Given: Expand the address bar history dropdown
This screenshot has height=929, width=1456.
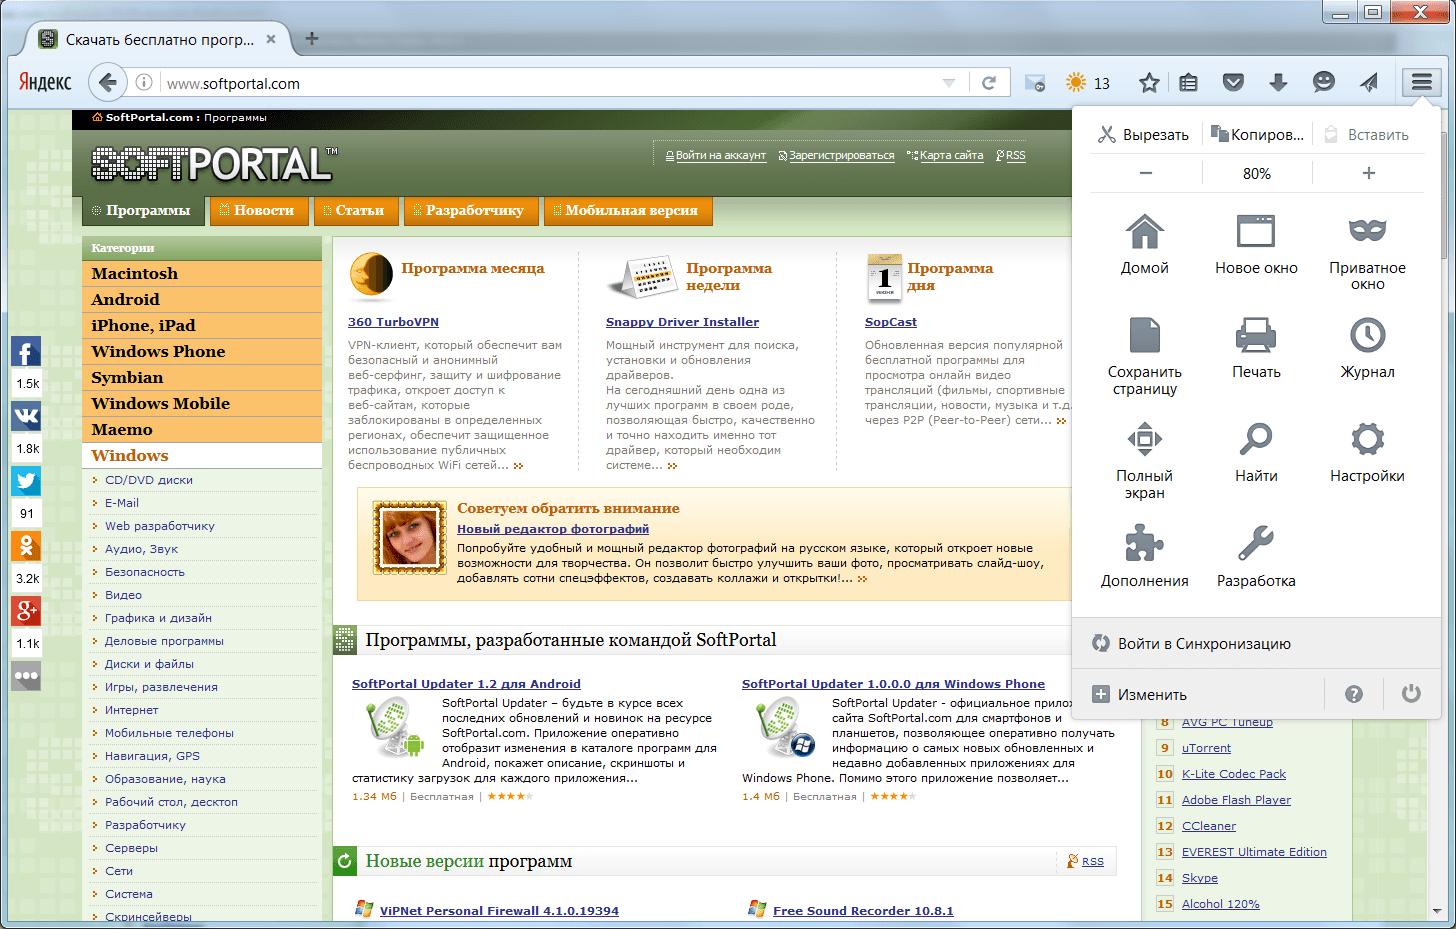Looking at the screenshot, I should (949, 83).
